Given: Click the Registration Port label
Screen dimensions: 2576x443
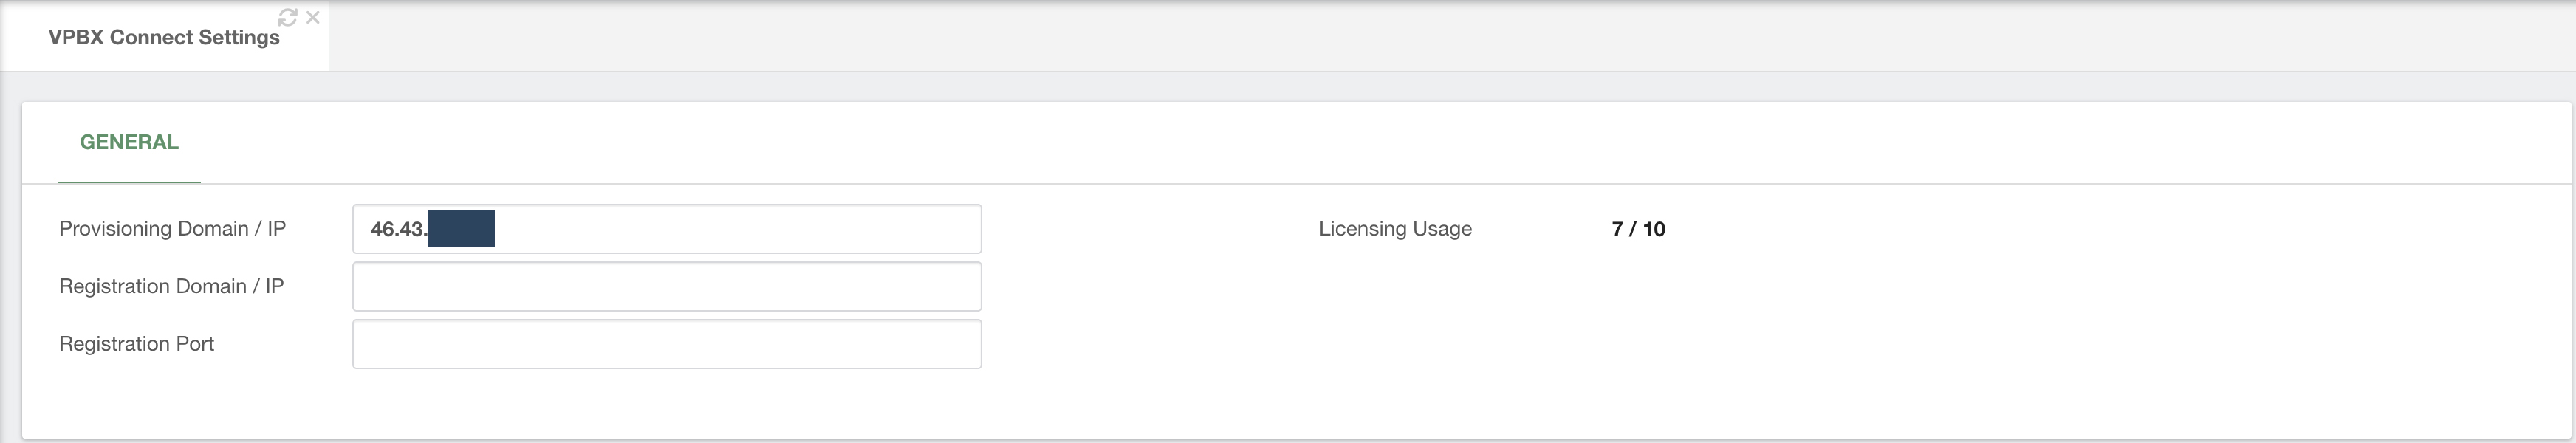Looking at the screenshot, I should pyautogui.click(x=136, y=344).
